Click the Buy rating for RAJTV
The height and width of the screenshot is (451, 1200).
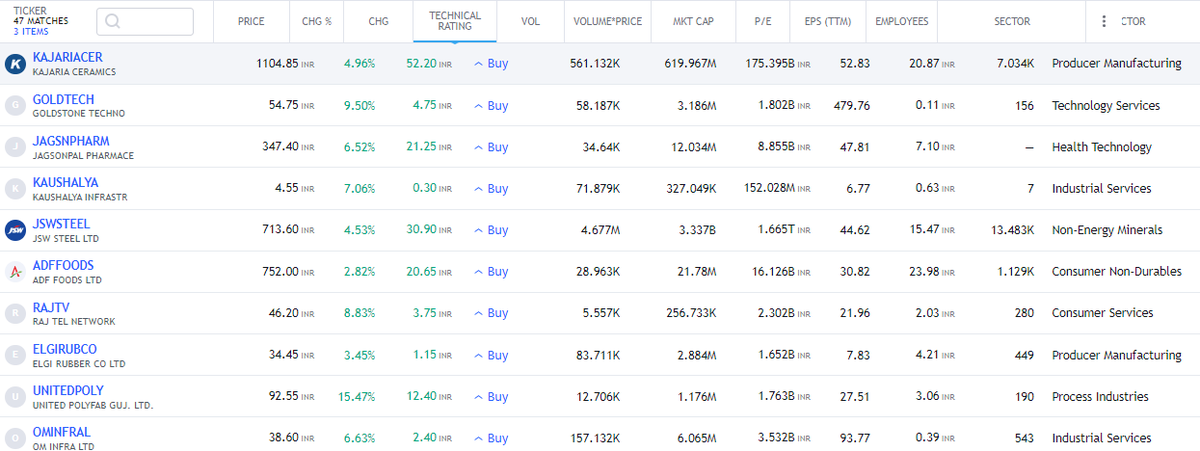(491, 313)
